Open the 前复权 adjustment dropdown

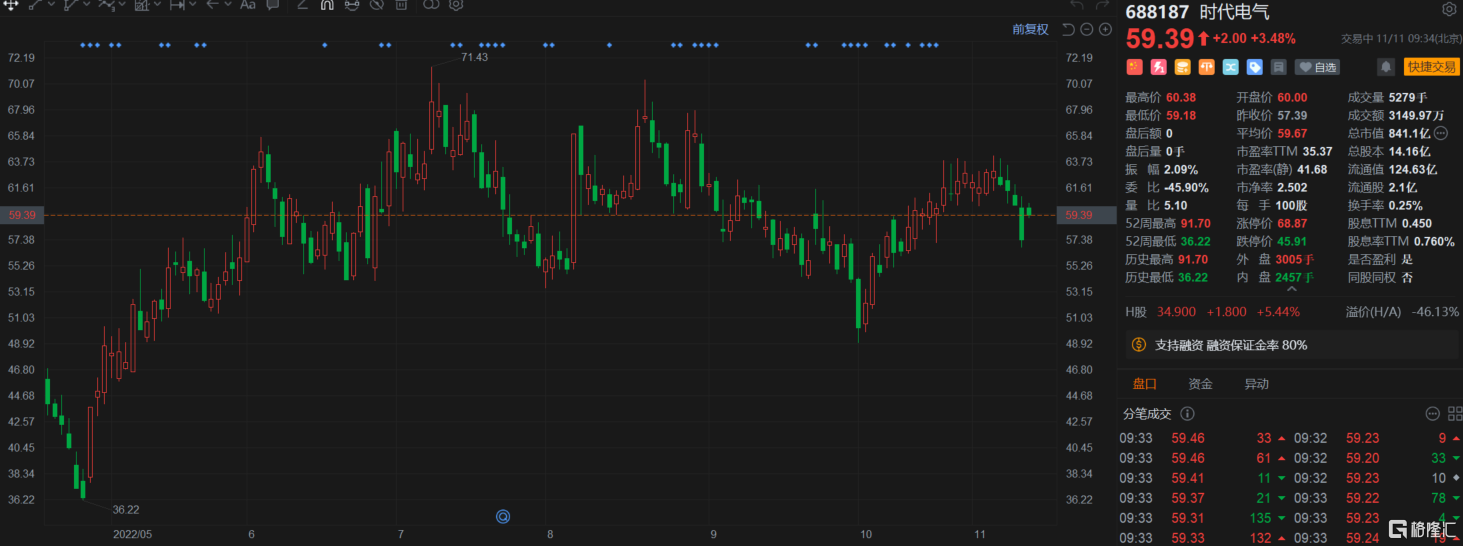pos(1030,29)
